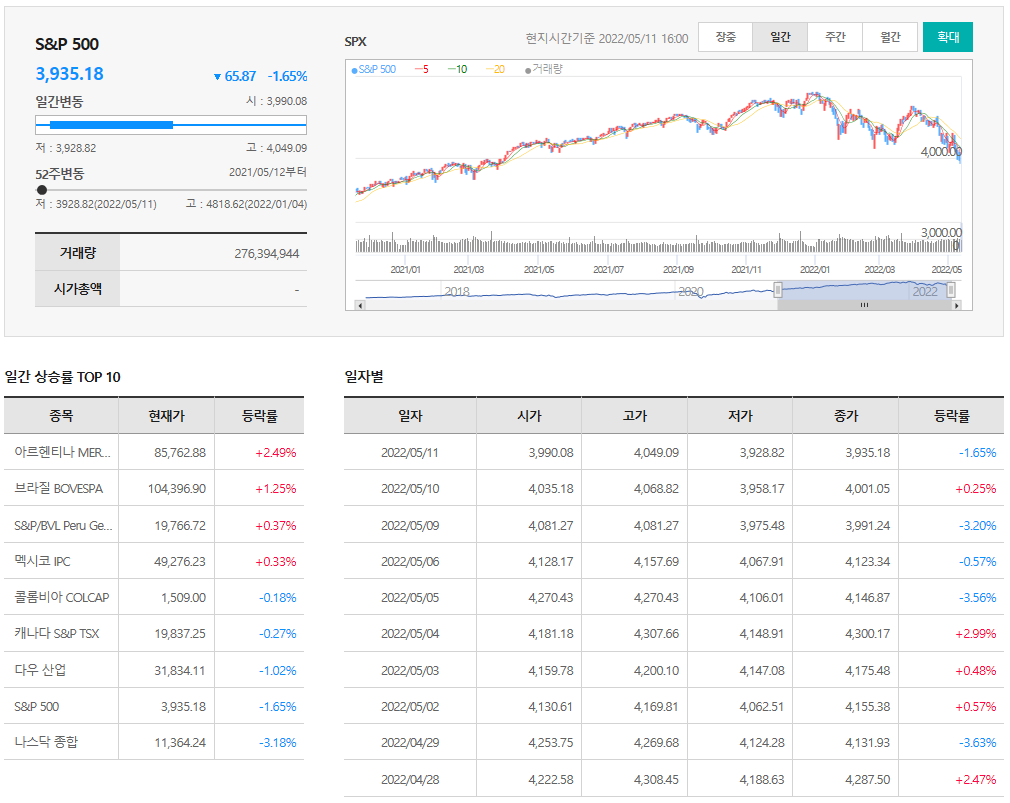Select the 2022/04/29 date cell
Viewport: 1010px width, 803px height.
pos(410,742)
